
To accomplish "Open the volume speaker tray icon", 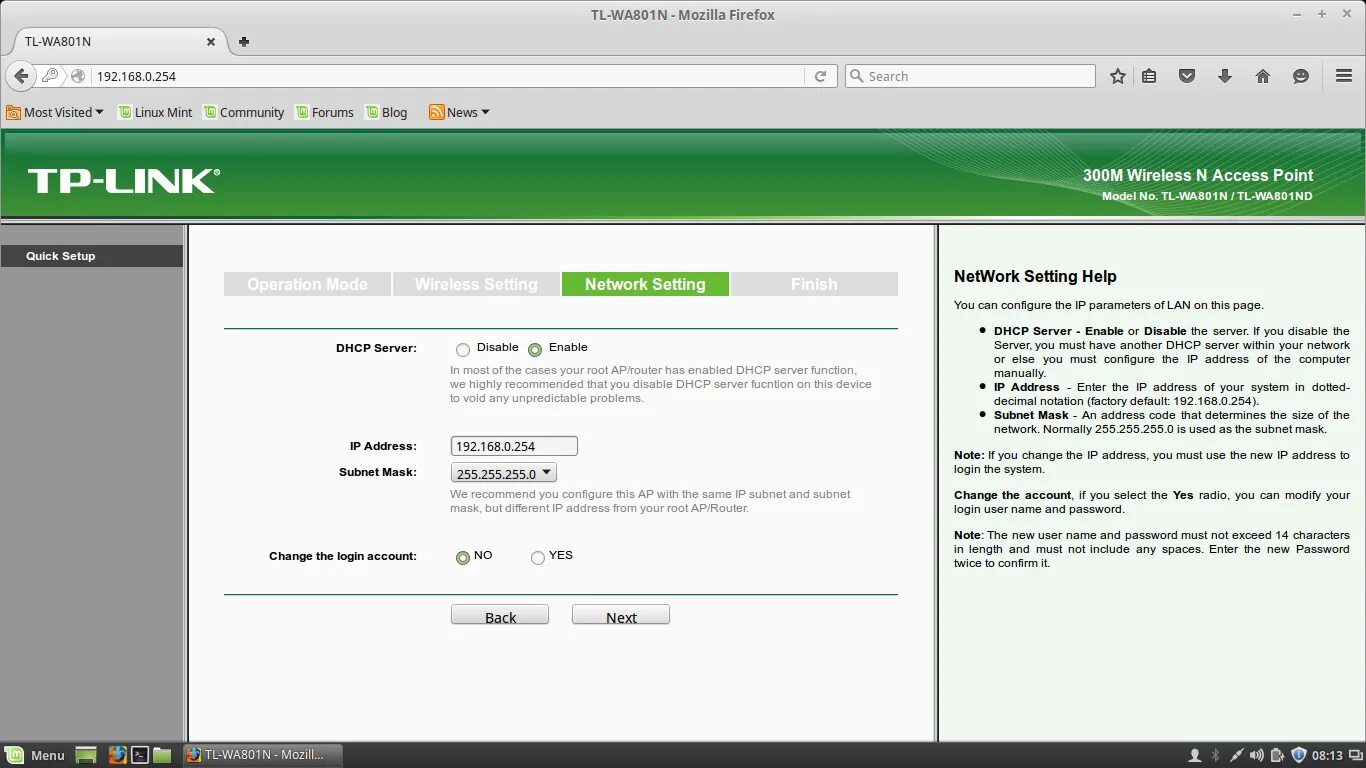I will coord(1257,755).
